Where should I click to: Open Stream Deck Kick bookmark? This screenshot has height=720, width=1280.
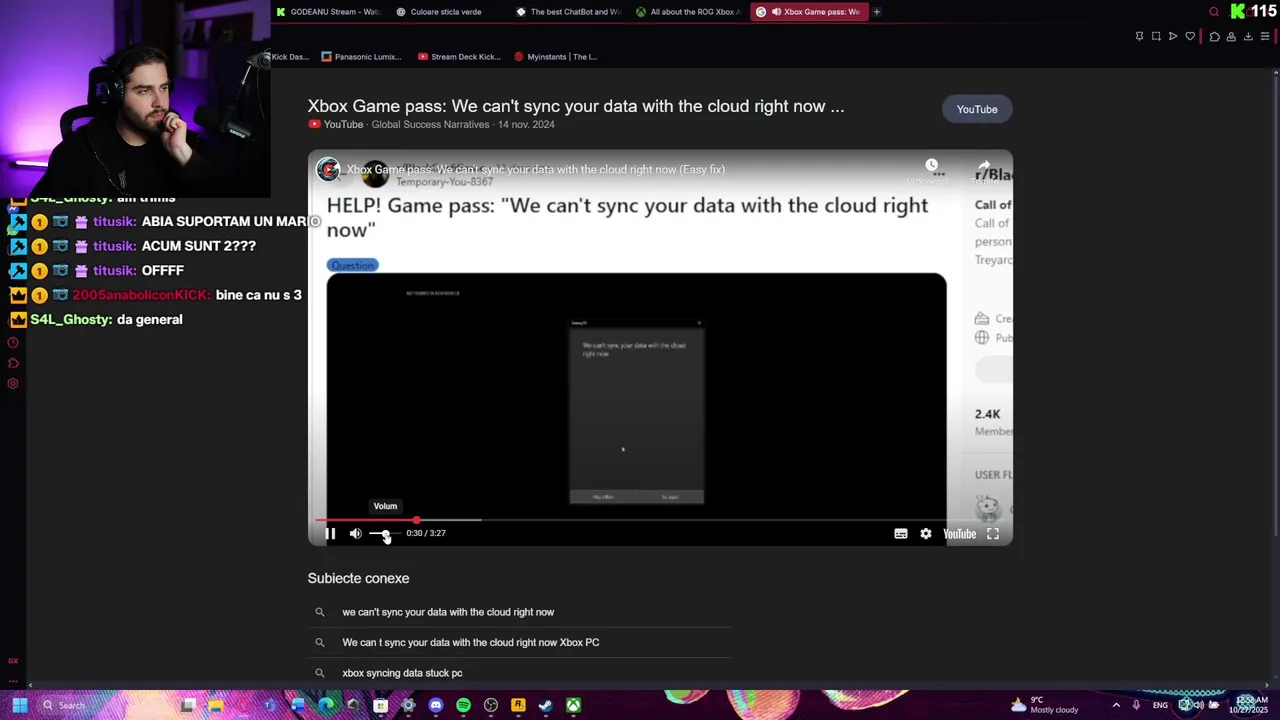pyautogui.click(x=459, y=57)
